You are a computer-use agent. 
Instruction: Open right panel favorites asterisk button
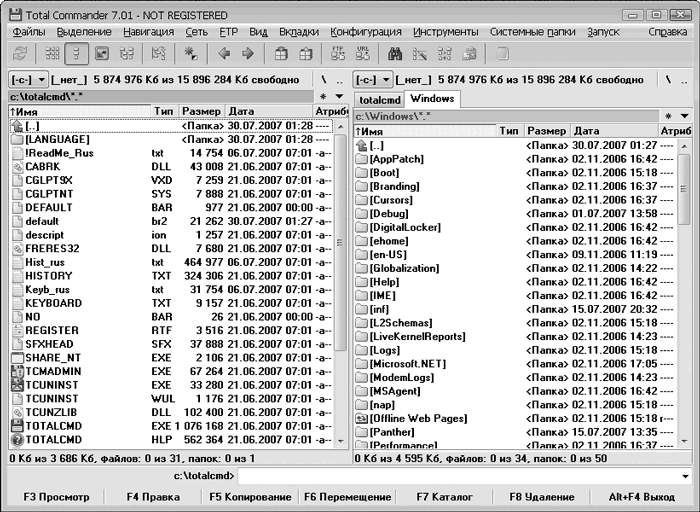[x=668, y=116]
